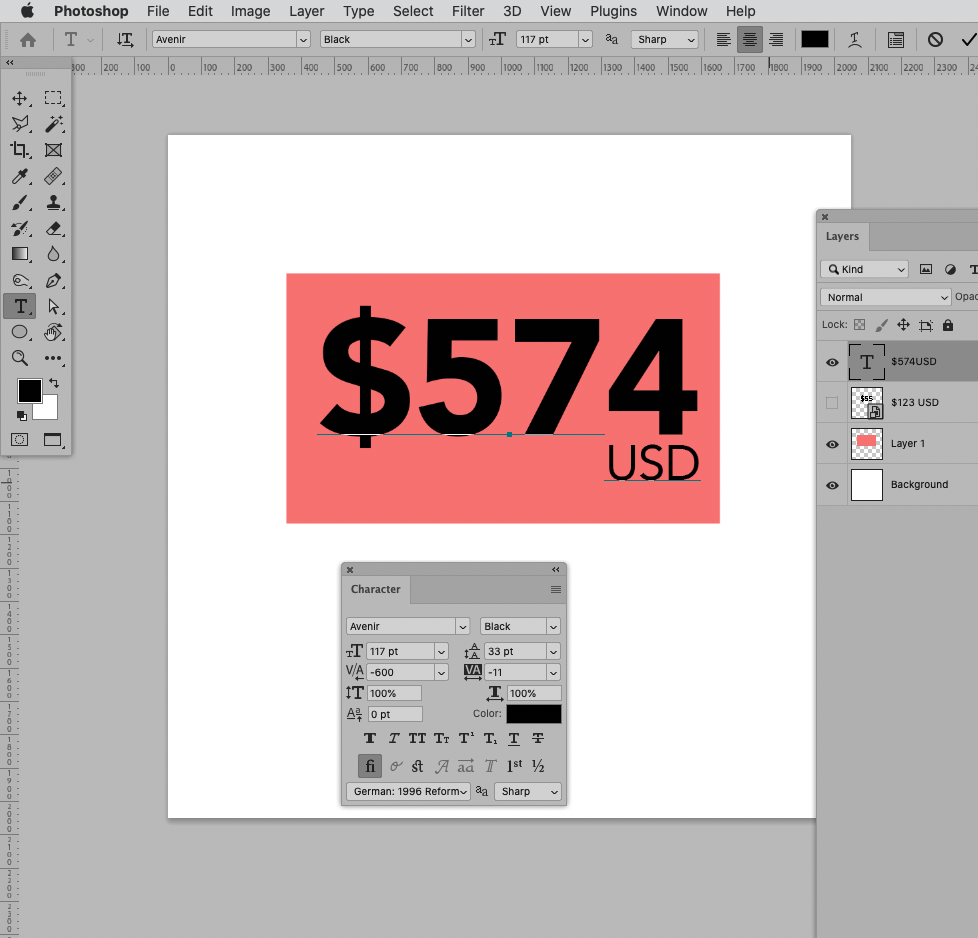Screen dimensions: 978x938
Task: Open the Layers Kind filter dropdown
Action: click(864, 269)
